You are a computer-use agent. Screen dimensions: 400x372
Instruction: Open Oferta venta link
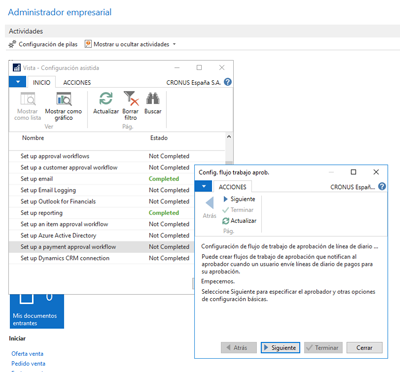tap(27, 354)
